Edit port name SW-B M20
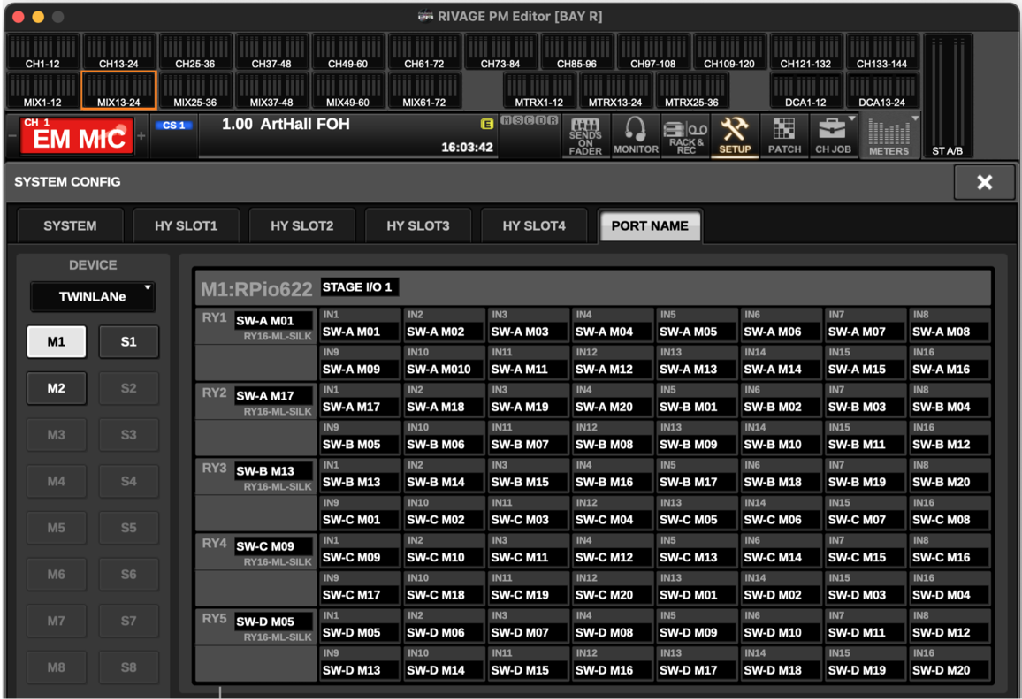 (x=949, y=482)
